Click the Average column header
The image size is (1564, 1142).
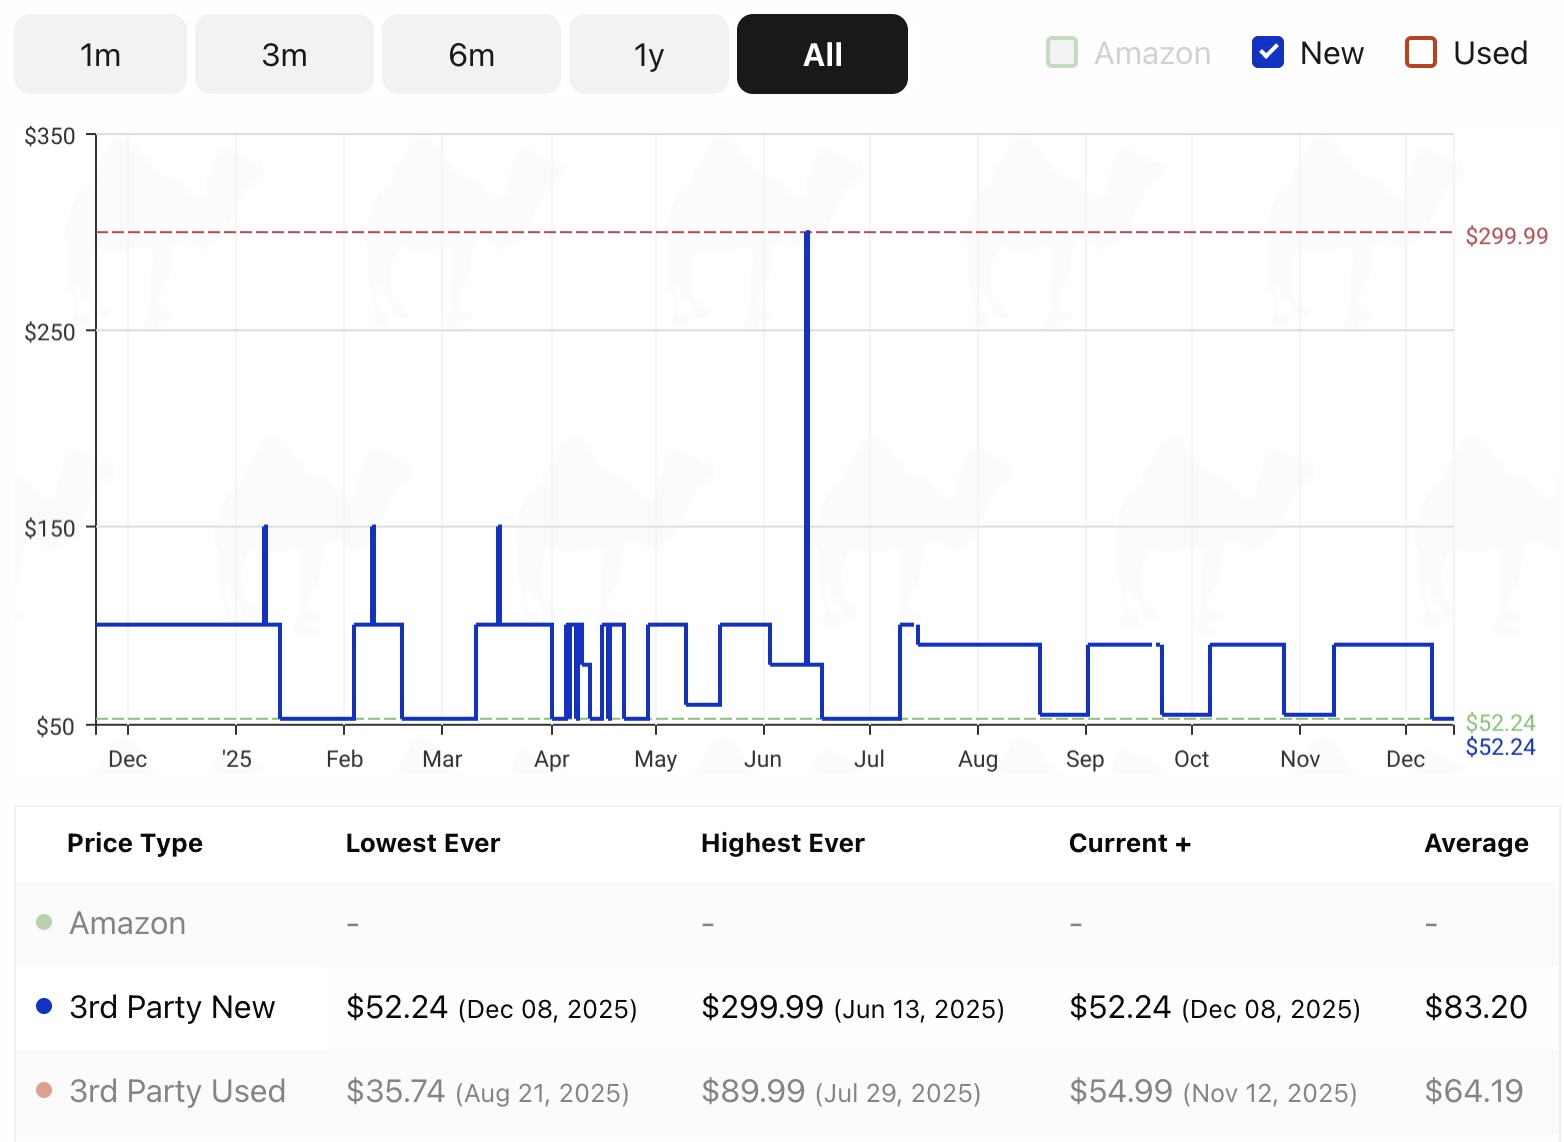pyautogui.click(x=1475, y=843)
